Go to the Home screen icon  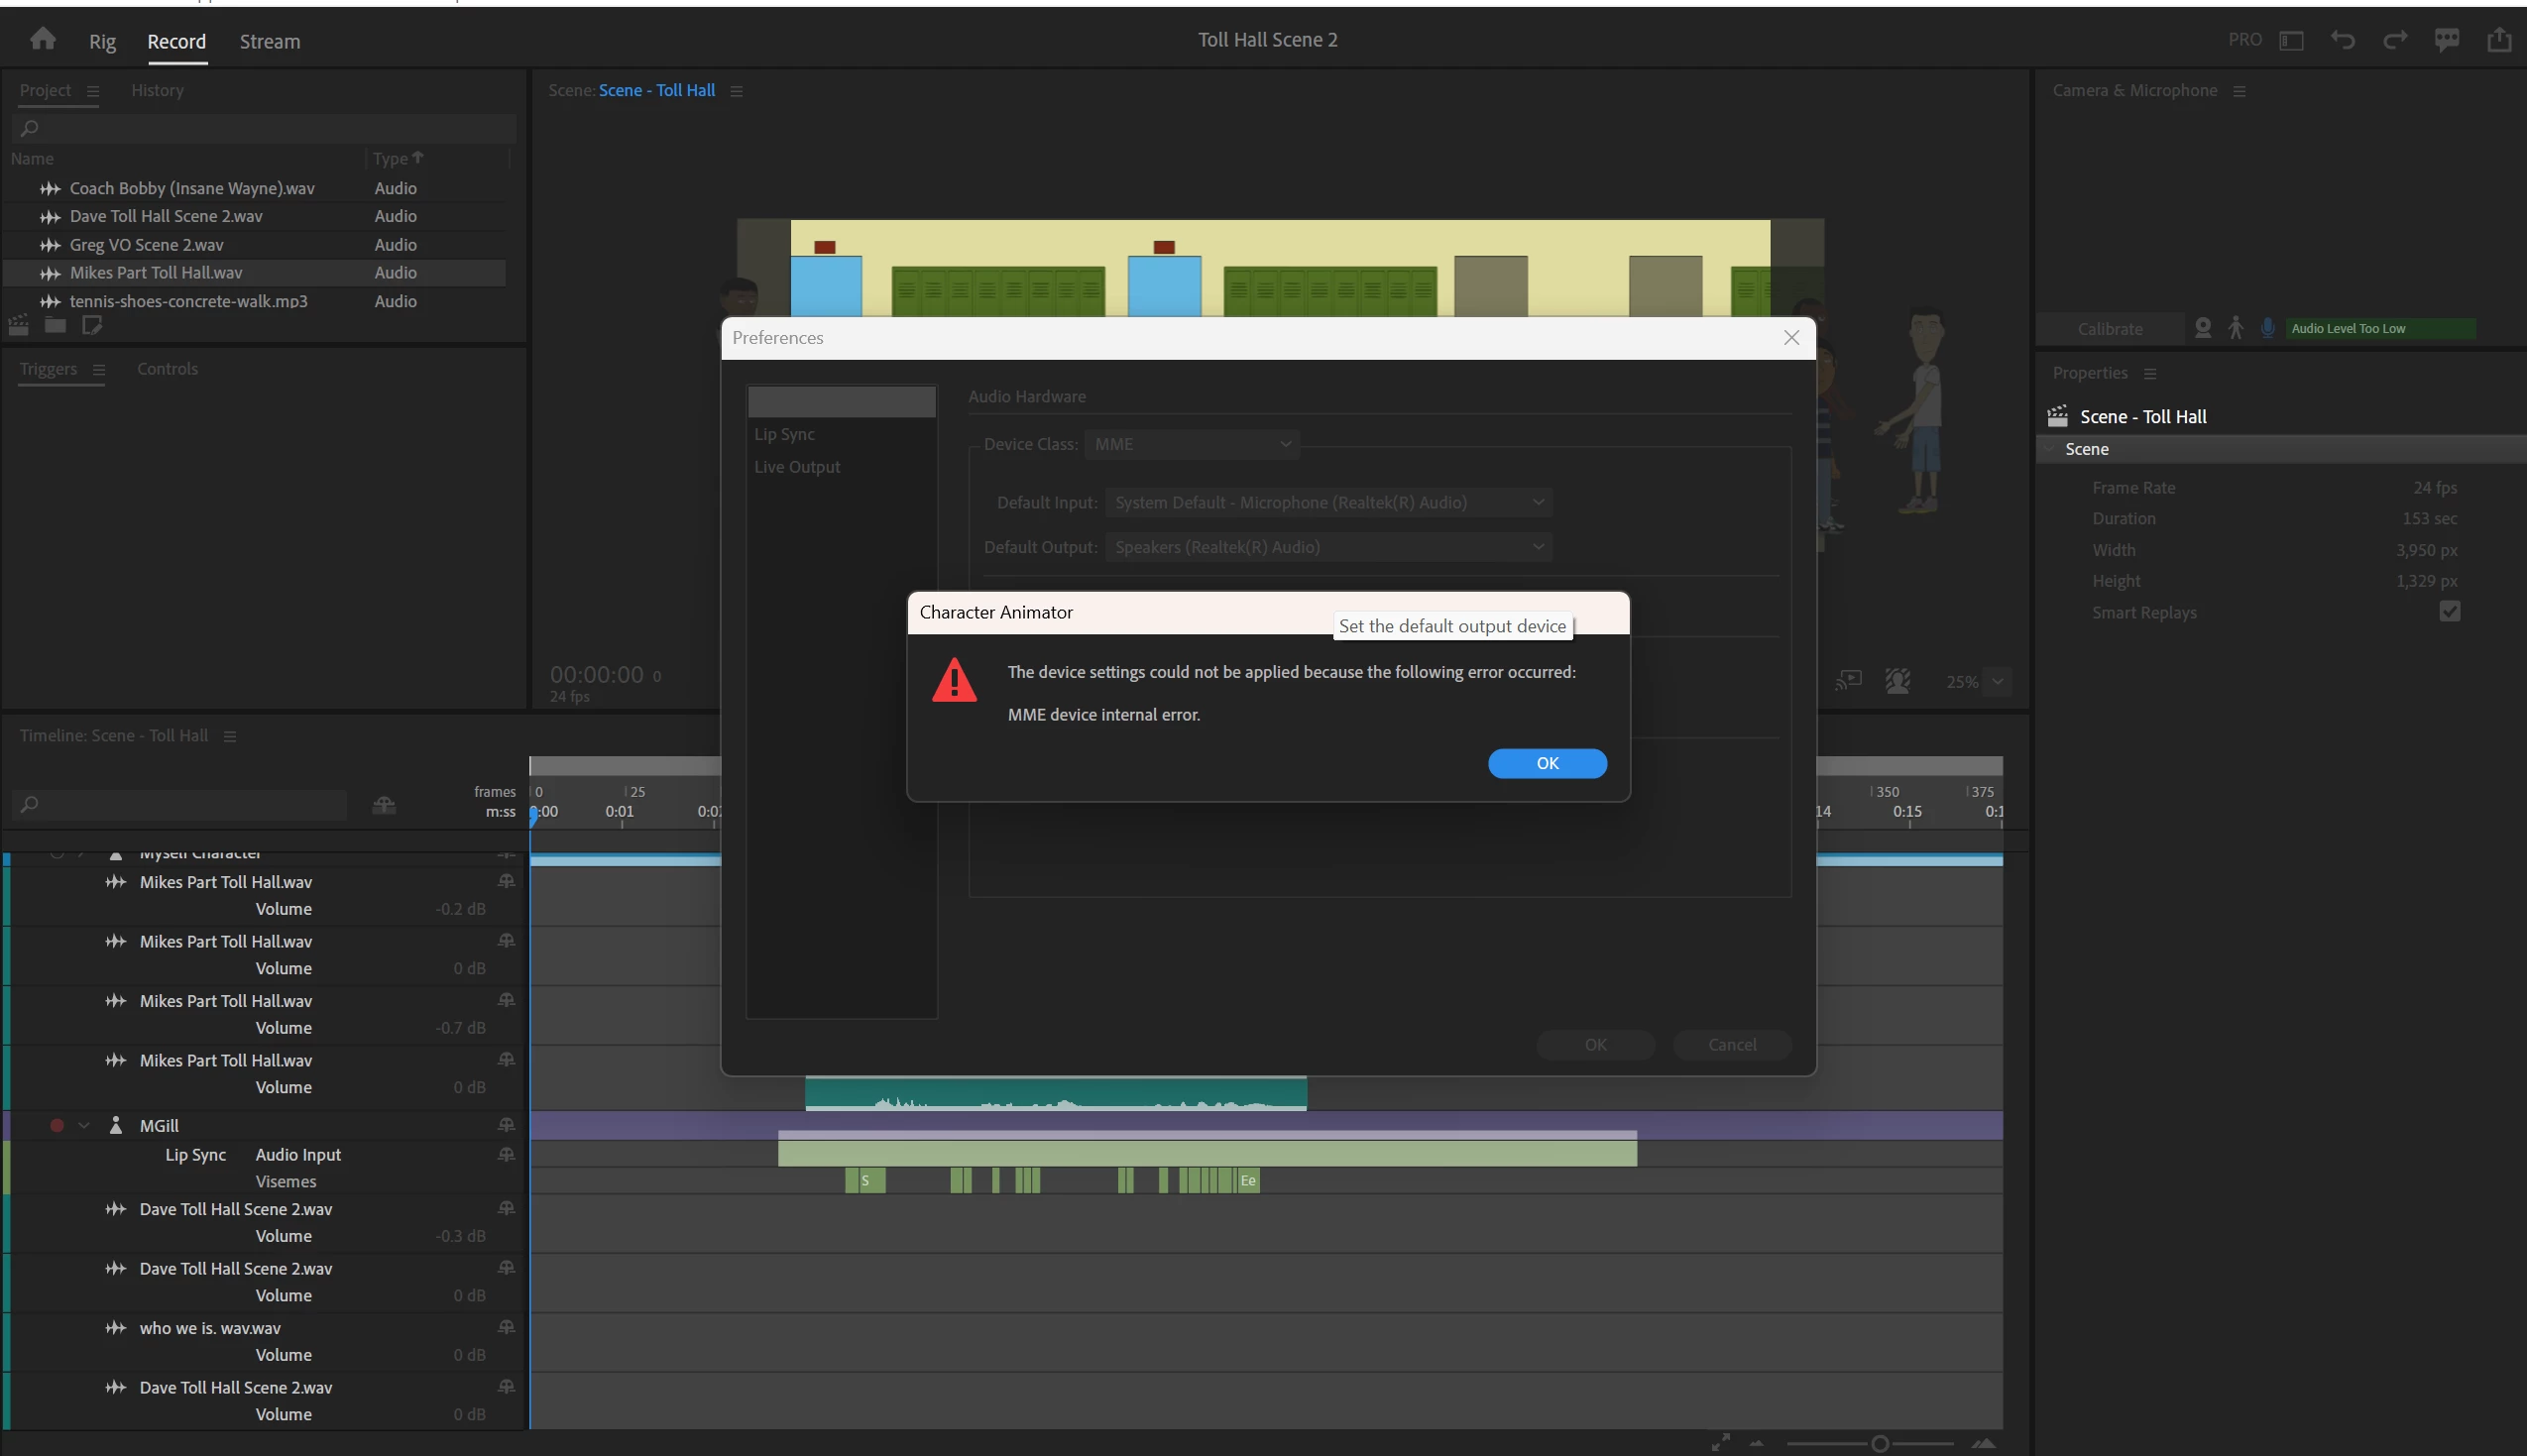[42, 39]
